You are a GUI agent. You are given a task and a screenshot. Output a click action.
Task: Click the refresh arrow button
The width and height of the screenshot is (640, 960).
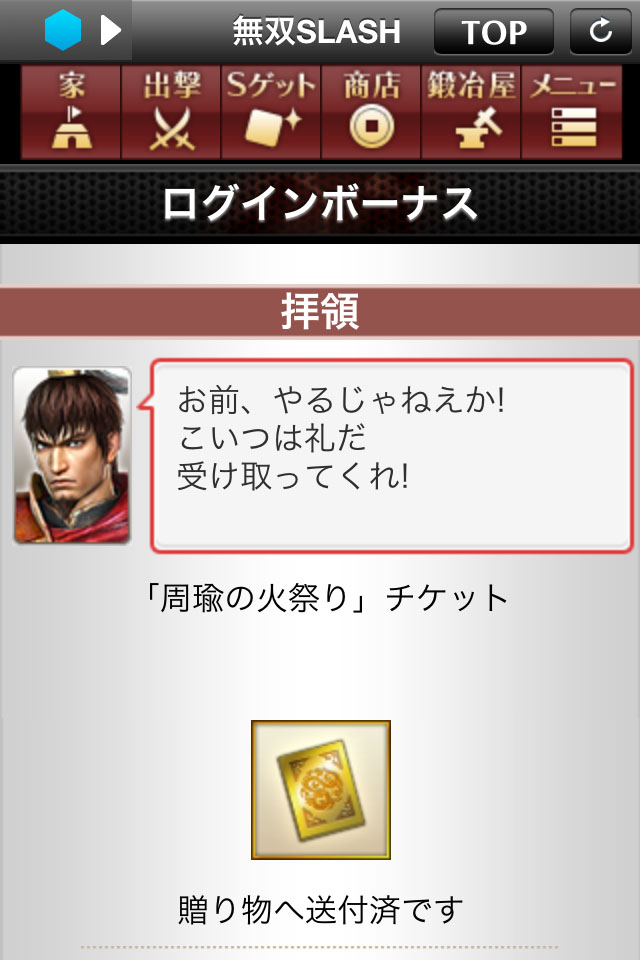[600, 31]
